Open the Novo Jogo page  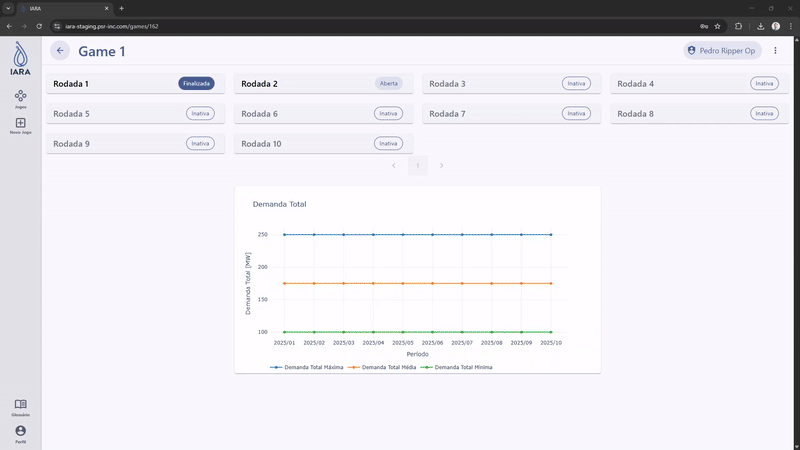pos(20,126)
